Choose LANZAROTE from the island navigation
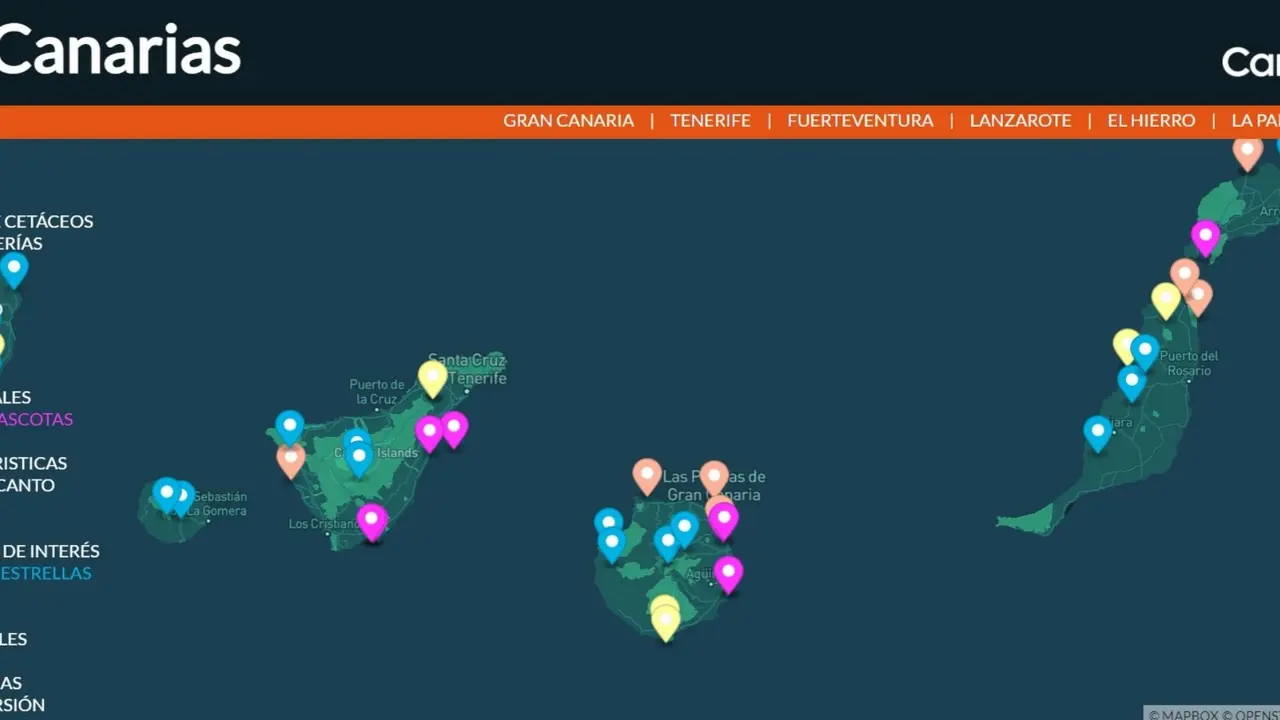Viewport: 1280px width, 720px height. (1020, 121)
